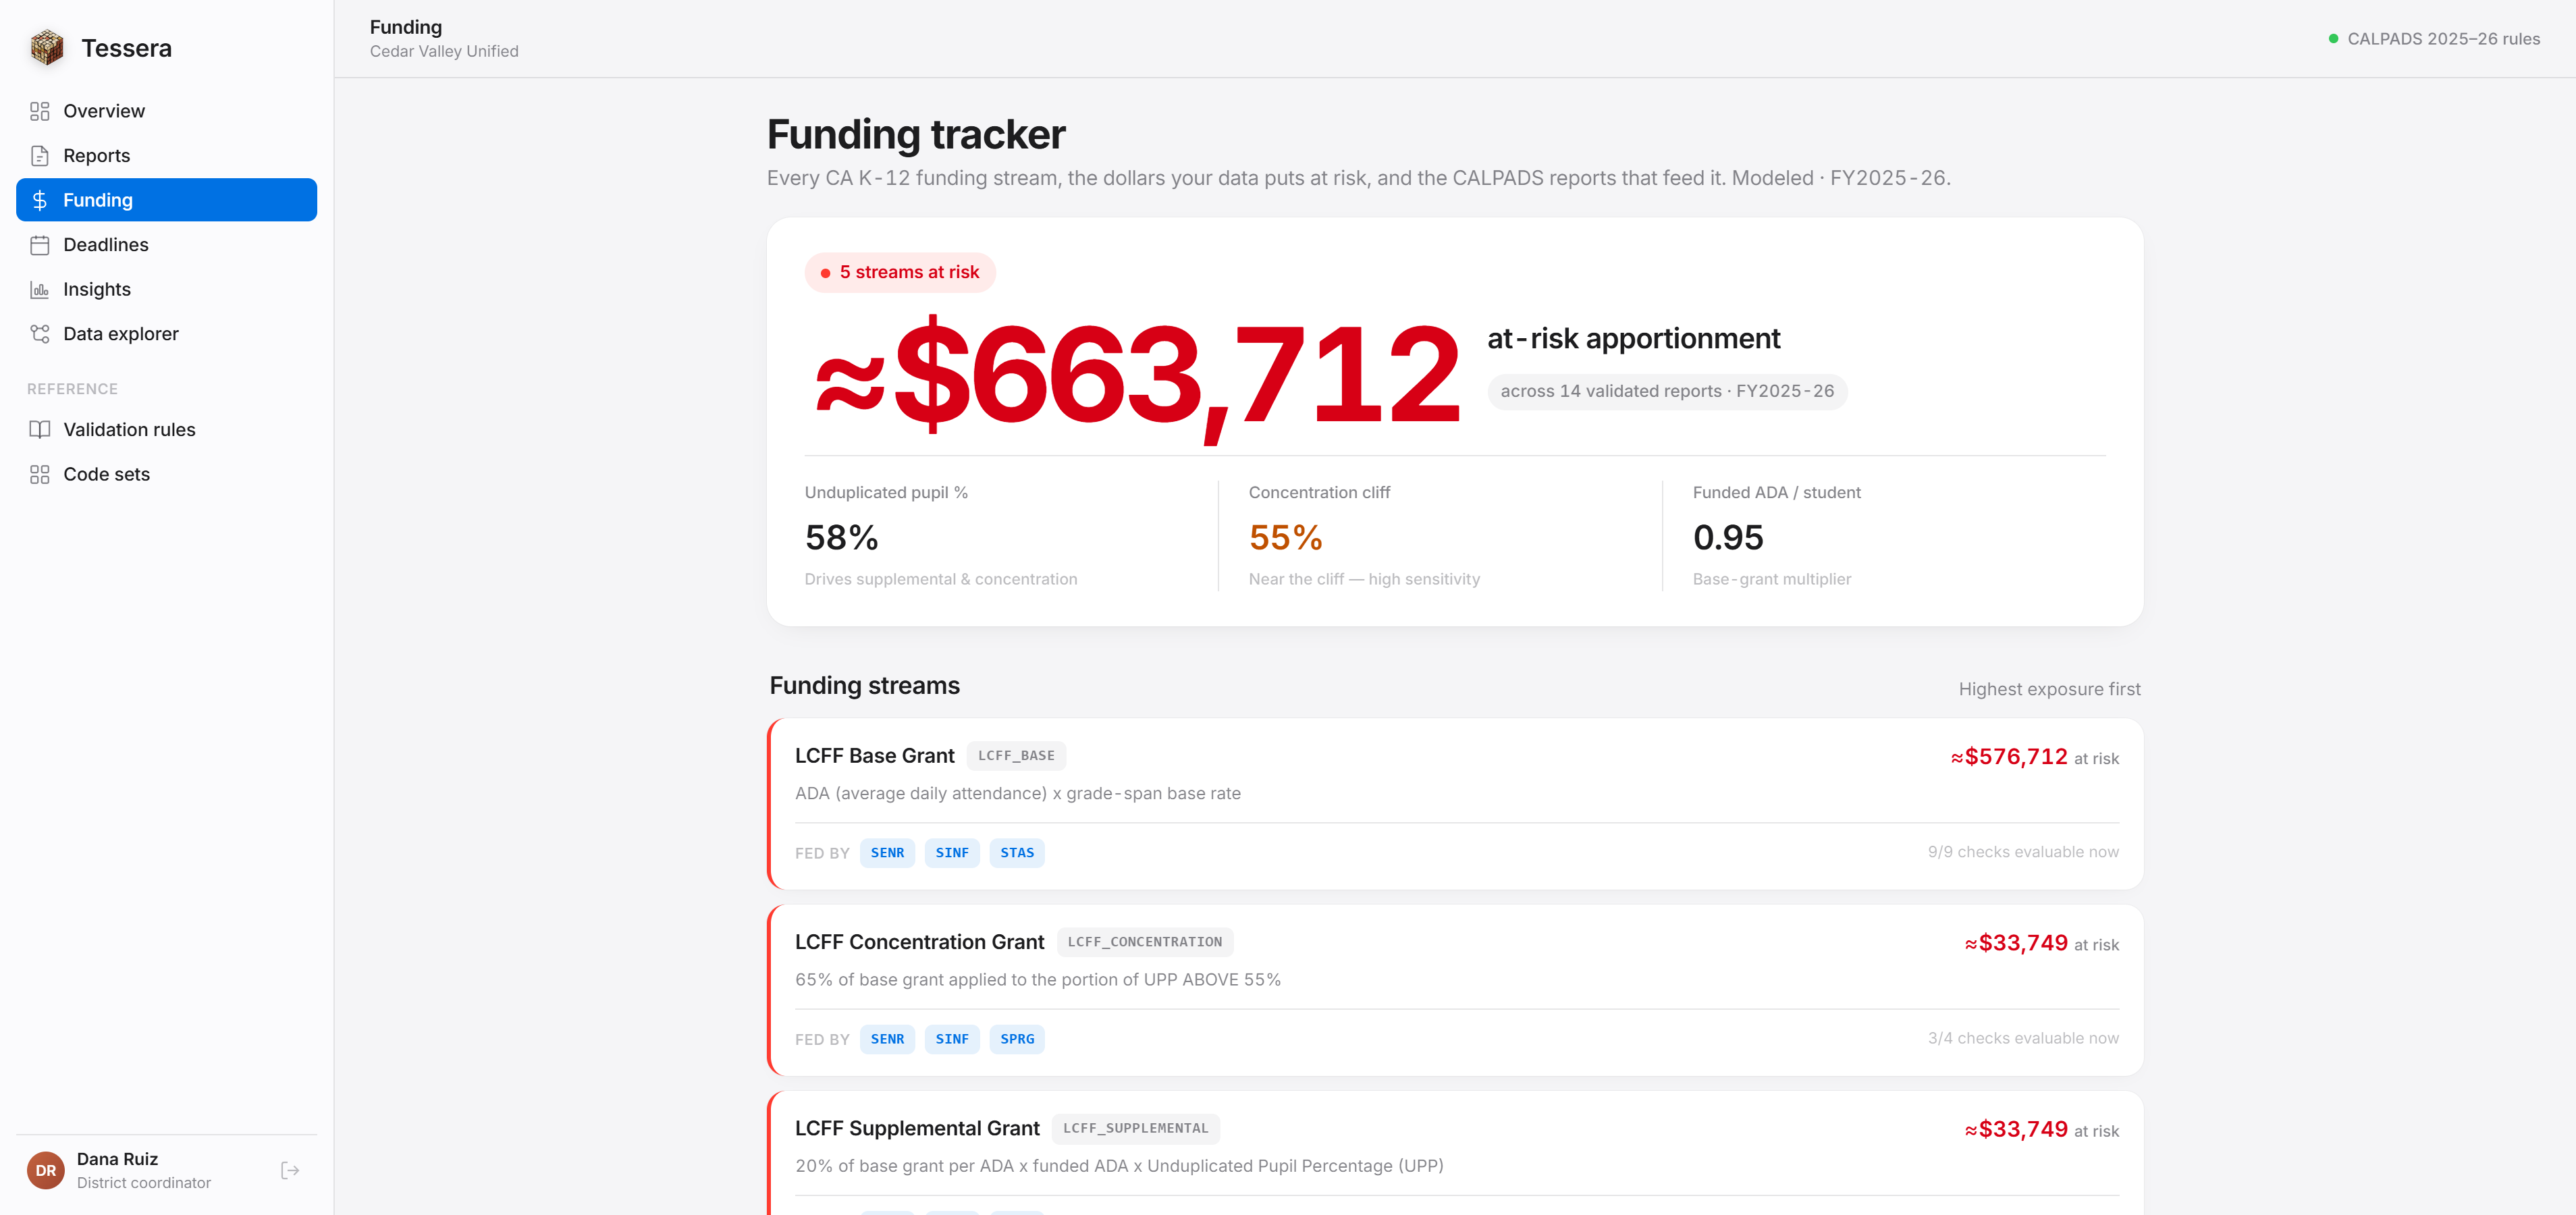The height and width of the screenshot is (1215, 2576).
Task: Open Code sets reference
Action: click(x=166, y=475)
